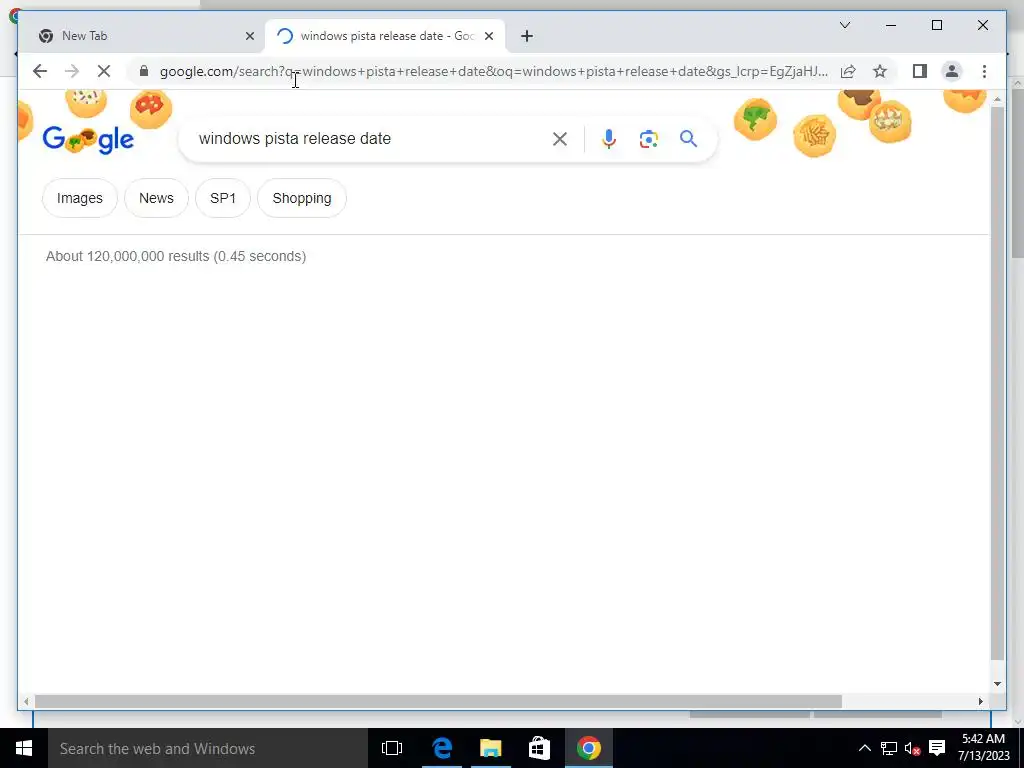This screenshot has width=1024, height=768.
Task: Click the forward navigation arrow
Action: 72,71
